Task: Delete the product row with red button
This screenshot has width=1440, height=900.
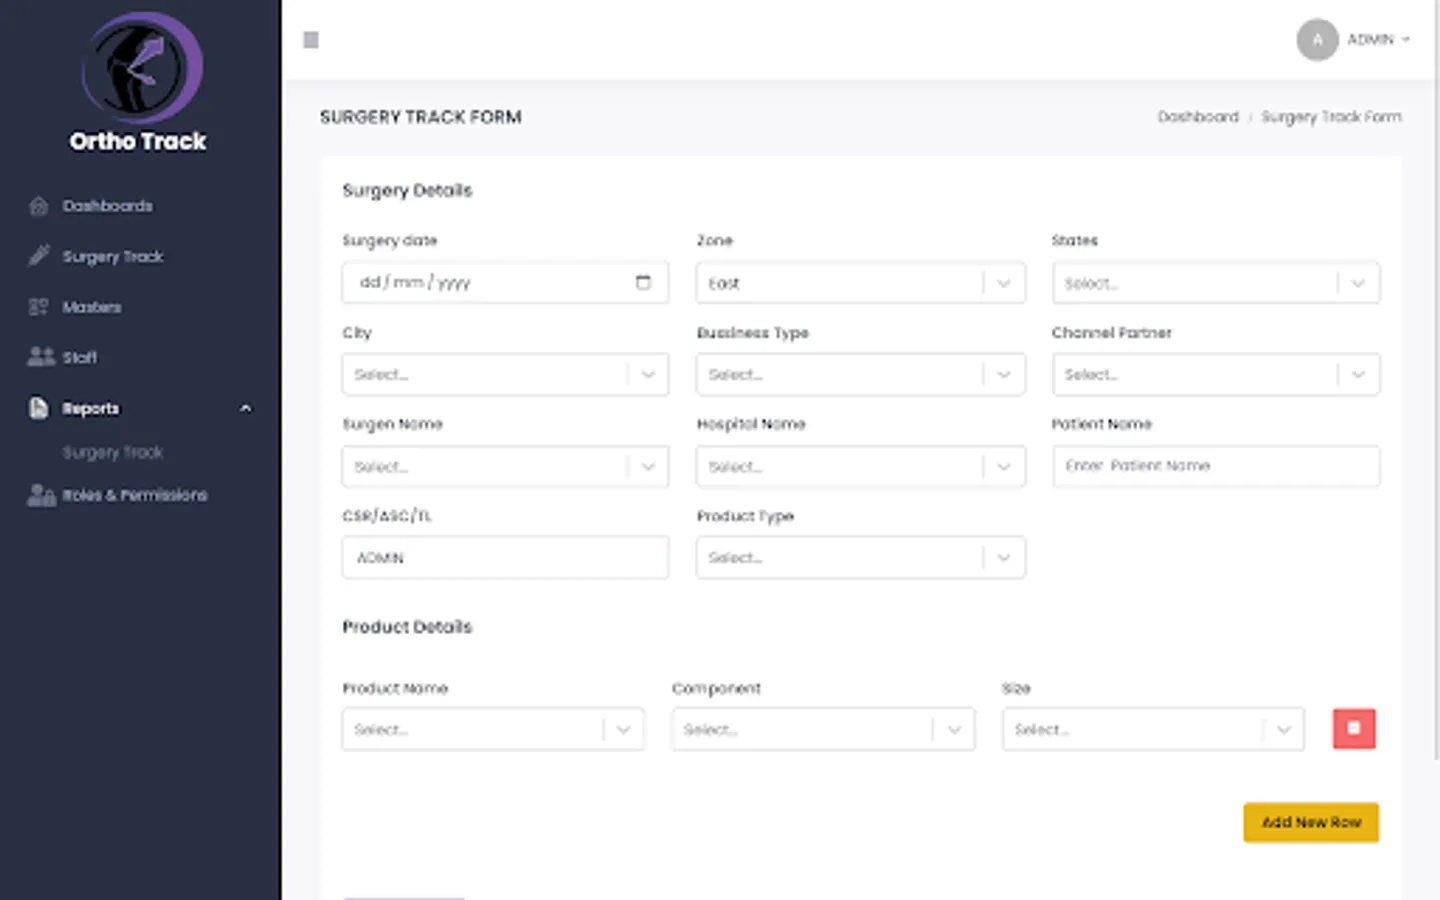Action: [1353, 729]
